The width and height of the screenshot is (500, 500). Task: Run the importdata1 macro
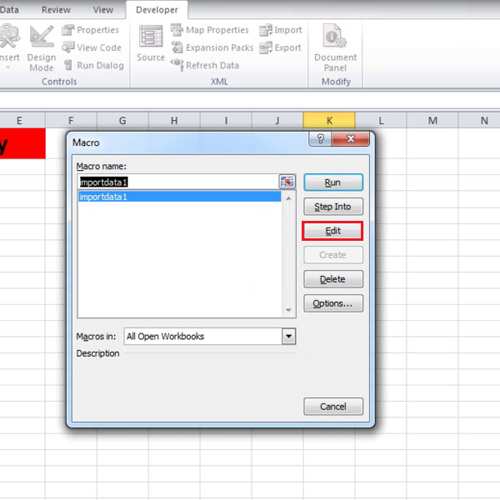[333, 182]
